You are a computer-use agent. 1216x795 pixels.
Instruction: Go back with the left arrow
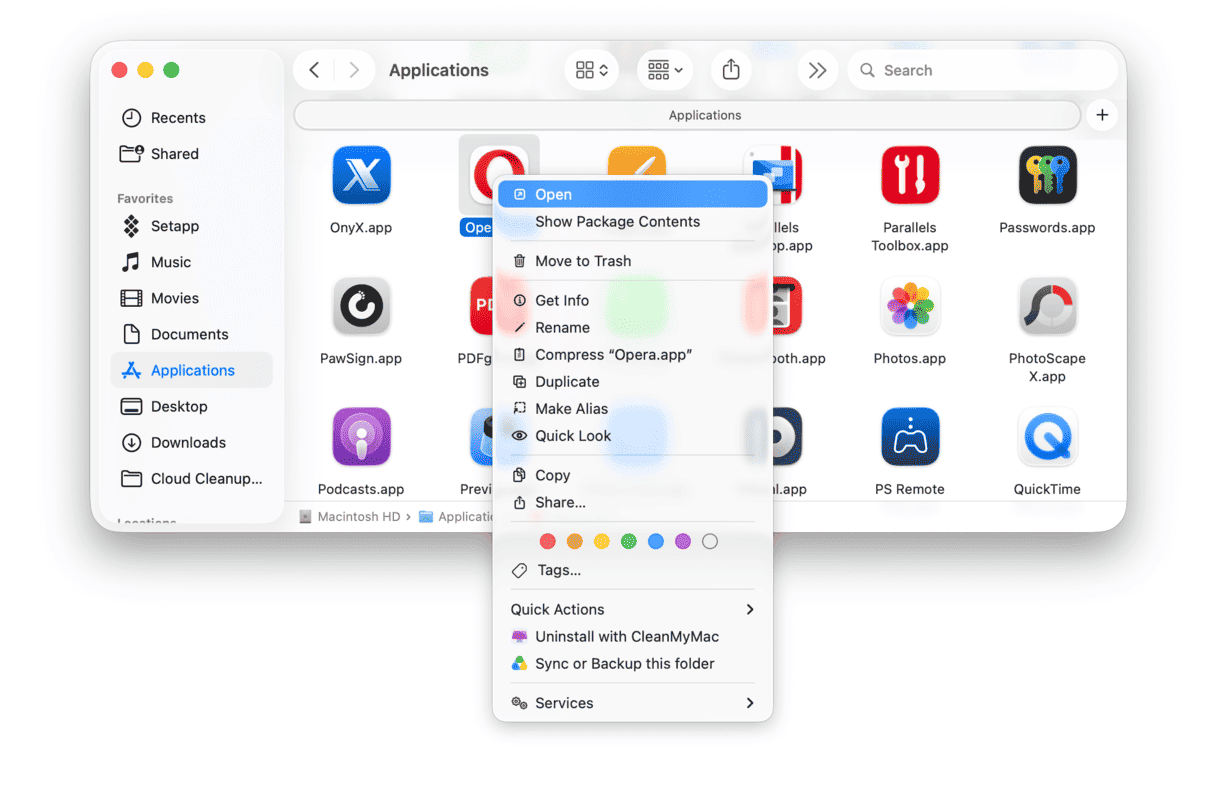314,70
